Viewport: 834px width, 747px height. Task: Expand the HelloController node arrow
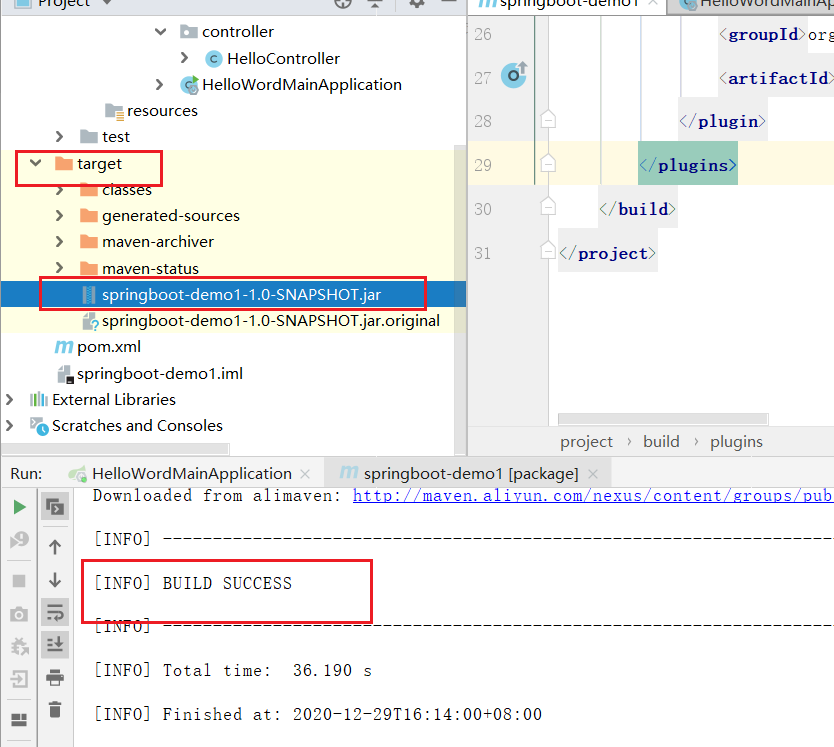coord(184,57)
